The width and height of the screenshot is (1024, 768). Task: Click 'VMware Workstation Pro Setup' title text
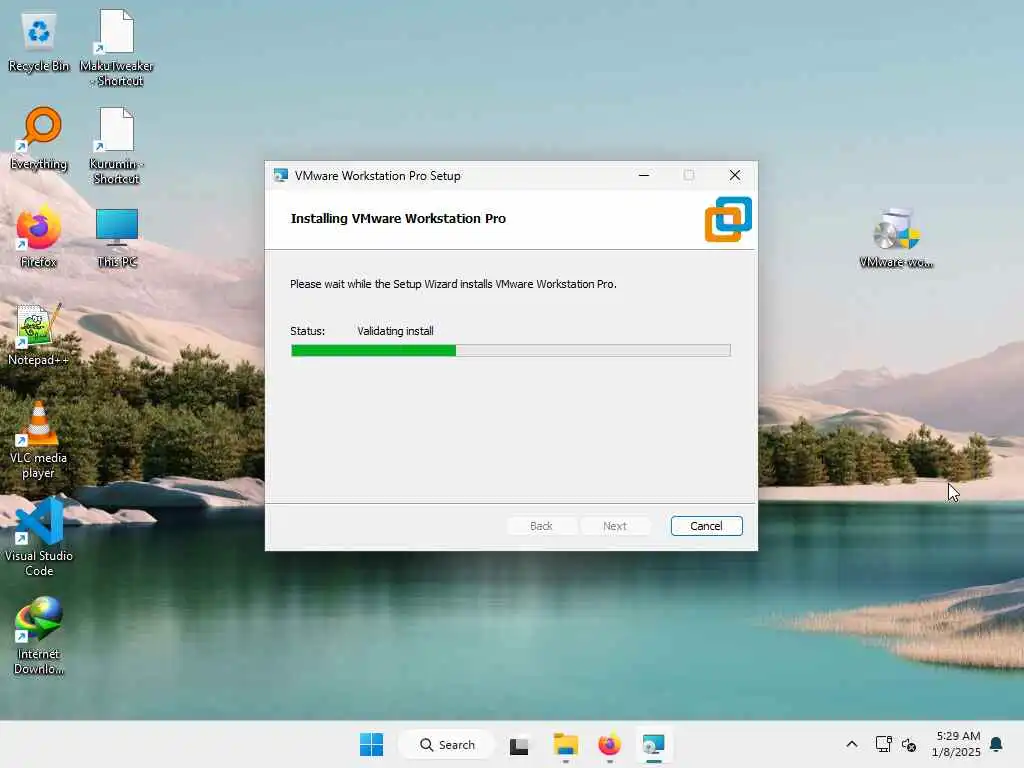[x=377, y=176]
